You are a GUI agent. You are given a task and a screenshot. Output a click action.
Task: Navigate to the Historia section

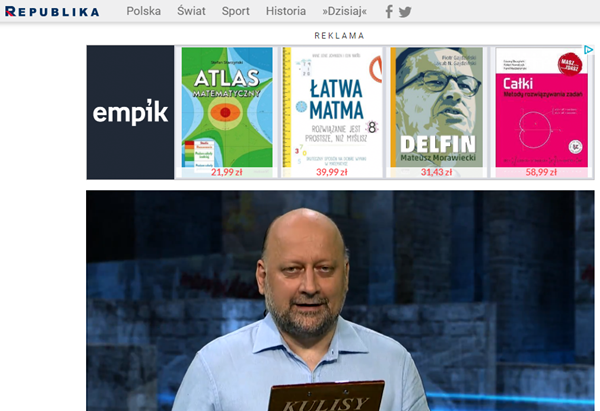coord(286,11)
